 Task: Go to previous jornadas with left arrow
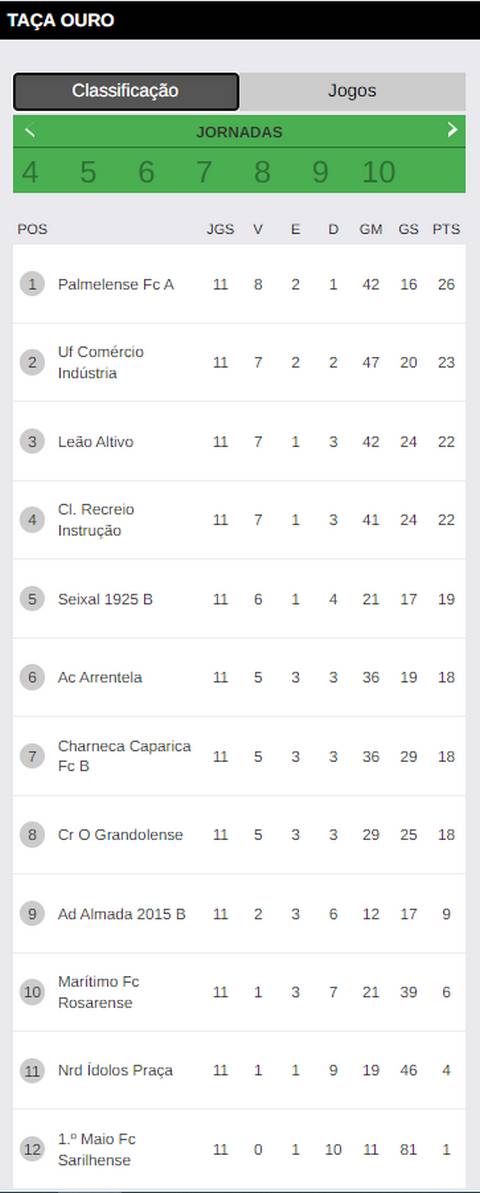[x=30, y=131]
